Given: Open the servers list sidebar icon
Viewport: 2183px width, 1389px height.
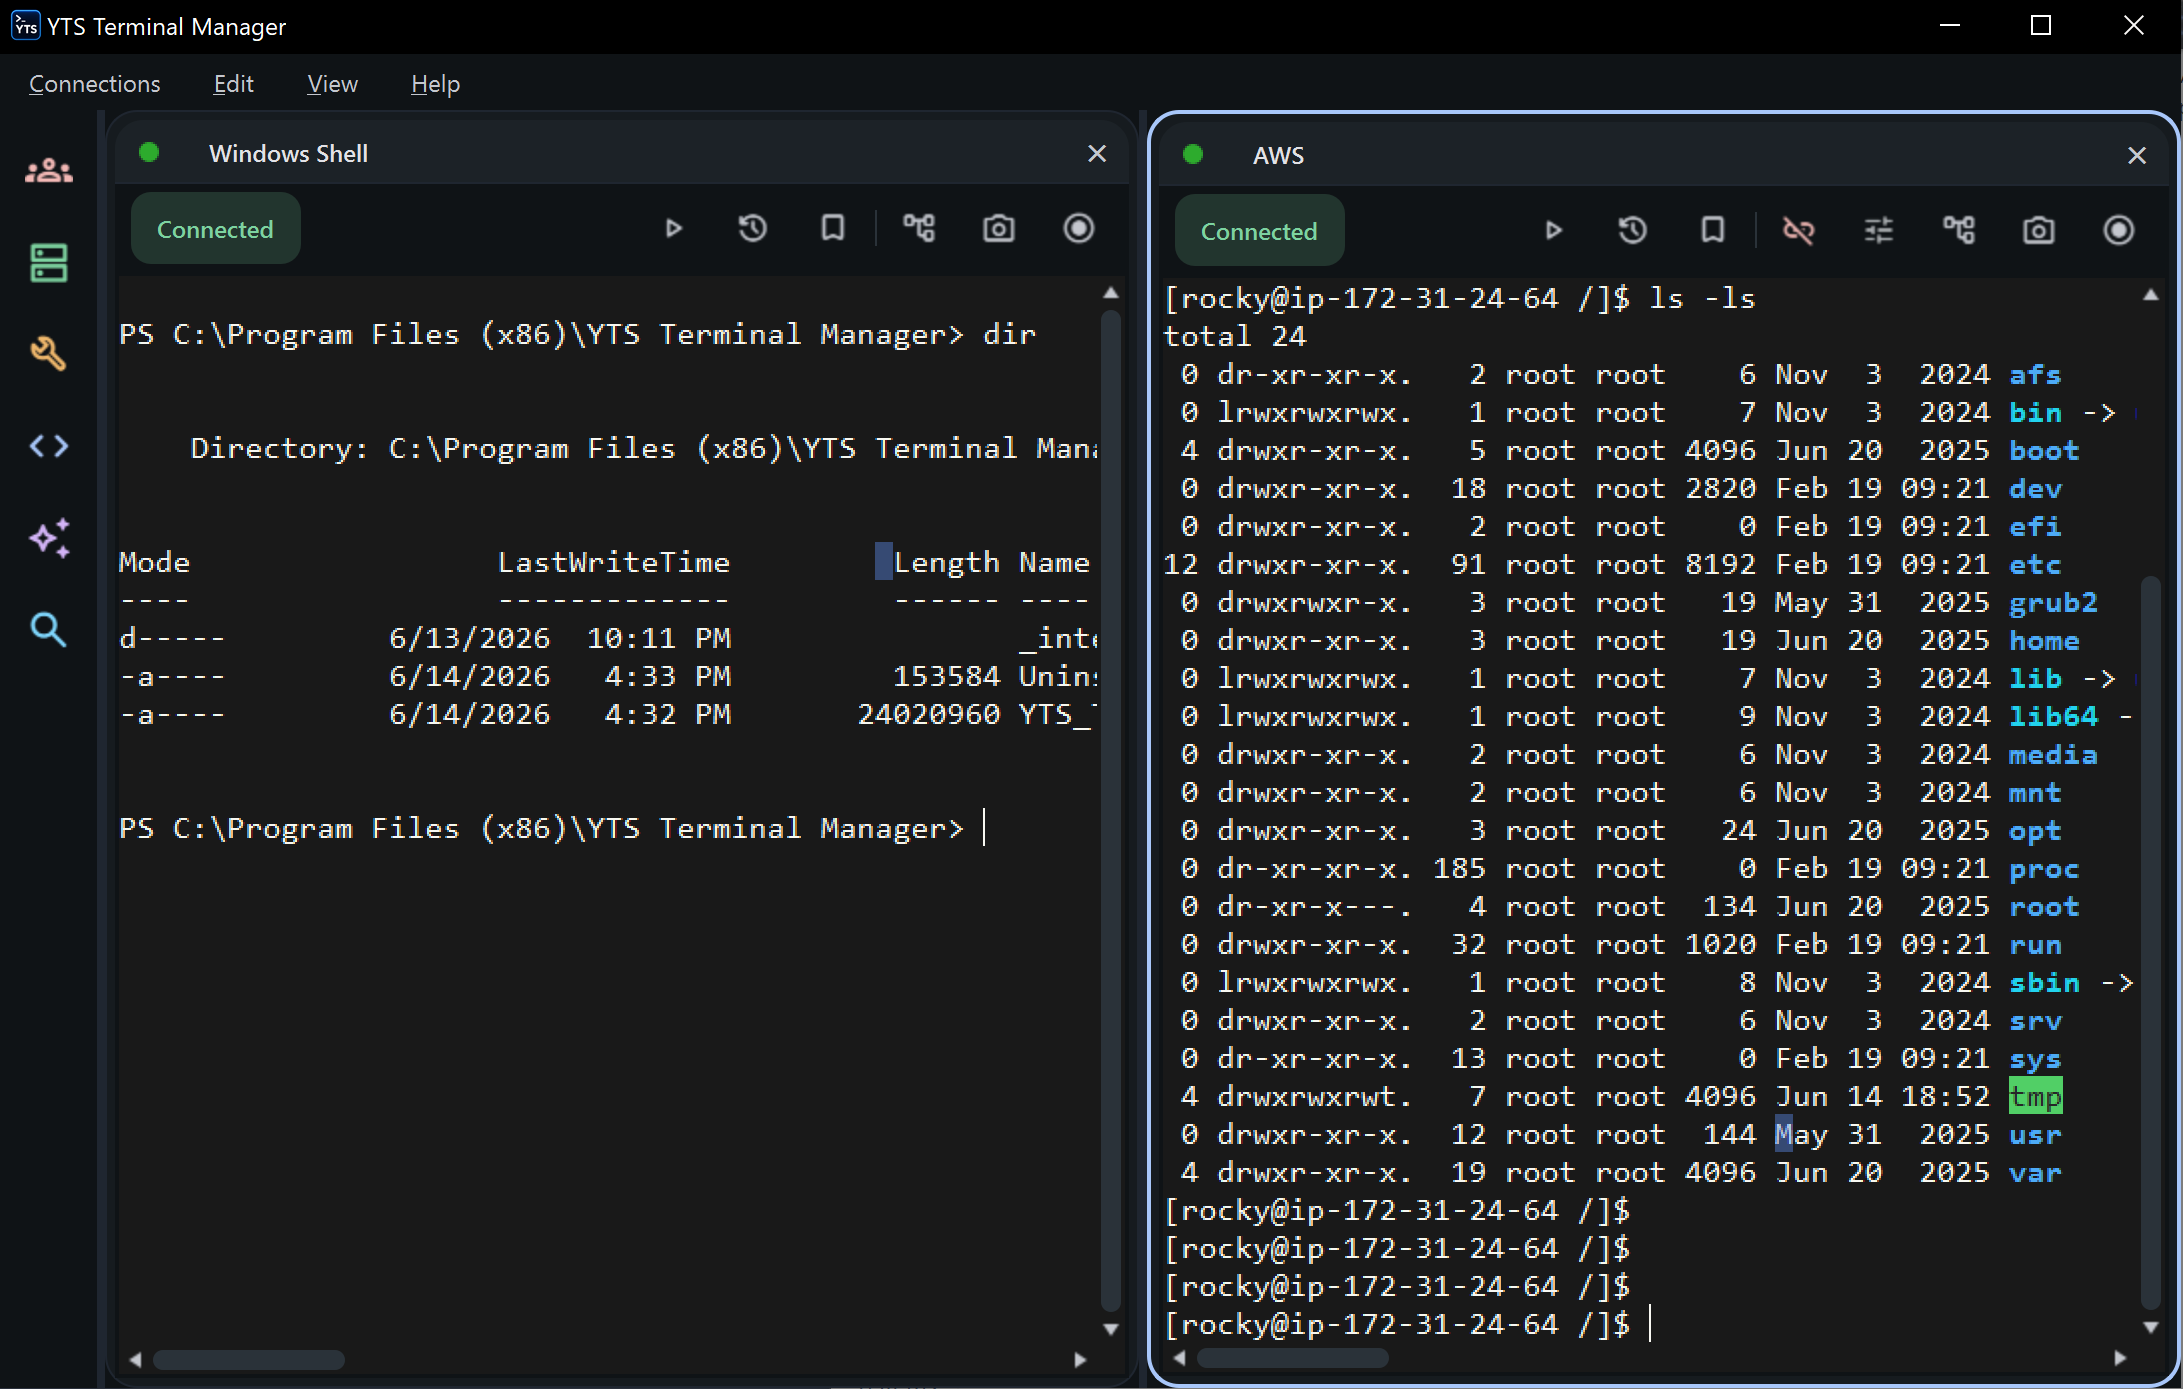Looking at the screenshot, I should point(48,263).
